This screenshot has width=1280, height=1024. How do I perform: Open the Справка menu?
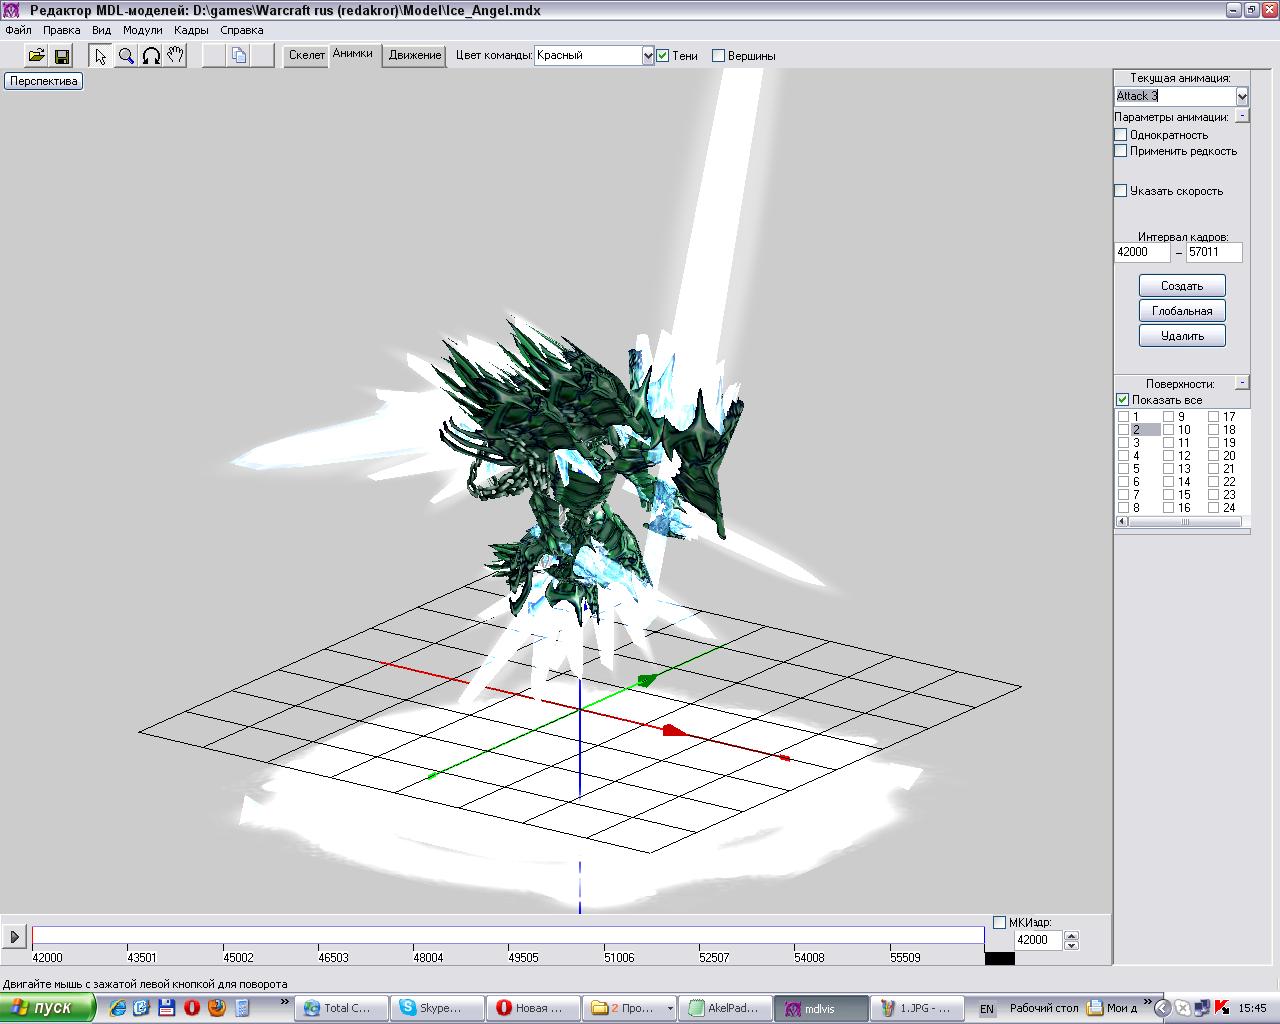pos(242,30)
